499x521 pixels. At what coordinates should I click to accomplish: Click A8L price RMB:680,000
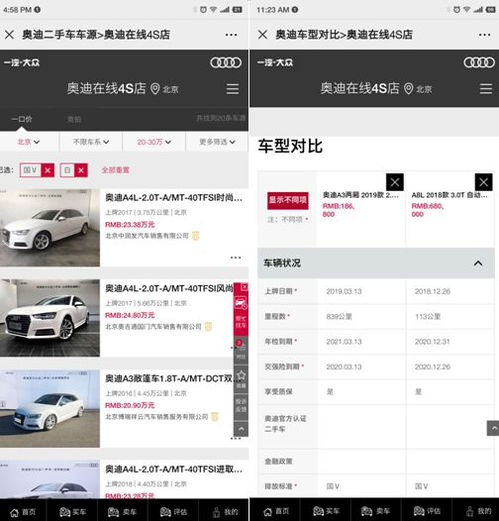[x=427, y=210]
